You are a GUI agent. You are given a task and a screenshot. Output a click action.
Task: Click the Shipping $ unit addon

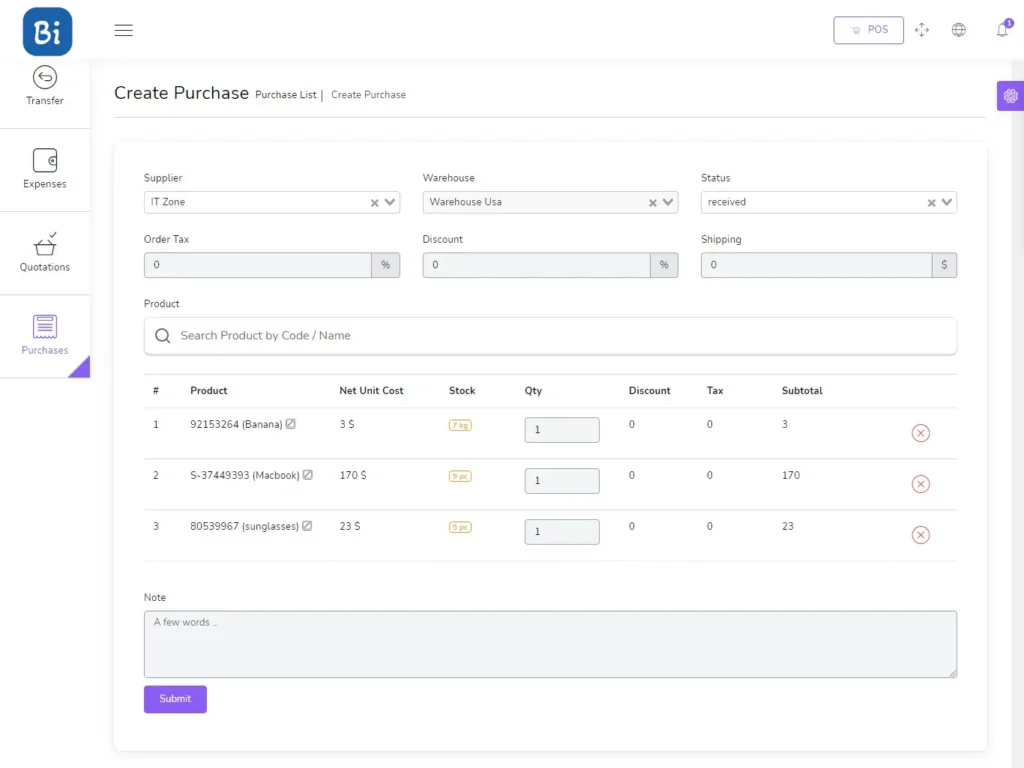click(x=944, y=265)
